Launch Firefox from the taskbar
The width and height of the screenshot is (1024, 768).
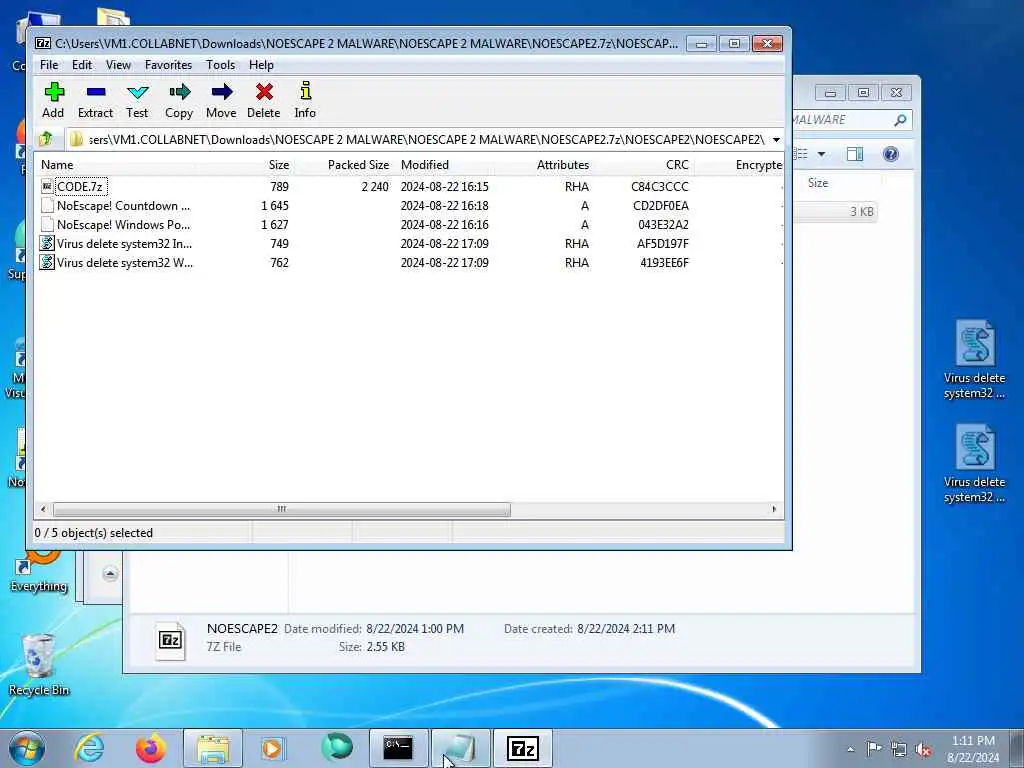point(151,748)
